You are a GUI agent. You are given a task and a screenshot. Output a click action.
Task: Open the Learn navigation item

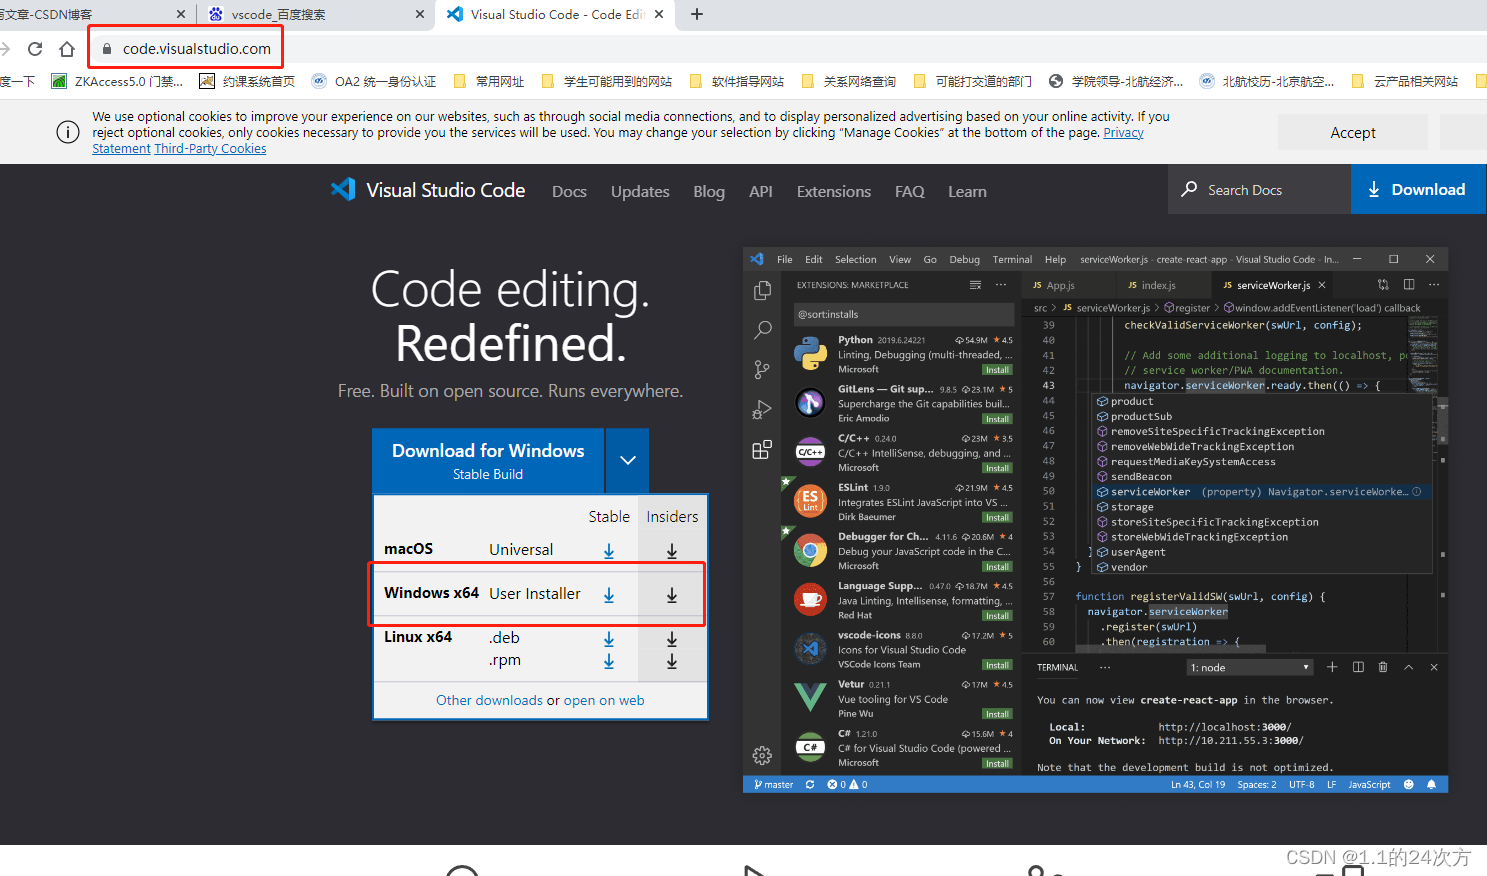click(967, 191)
